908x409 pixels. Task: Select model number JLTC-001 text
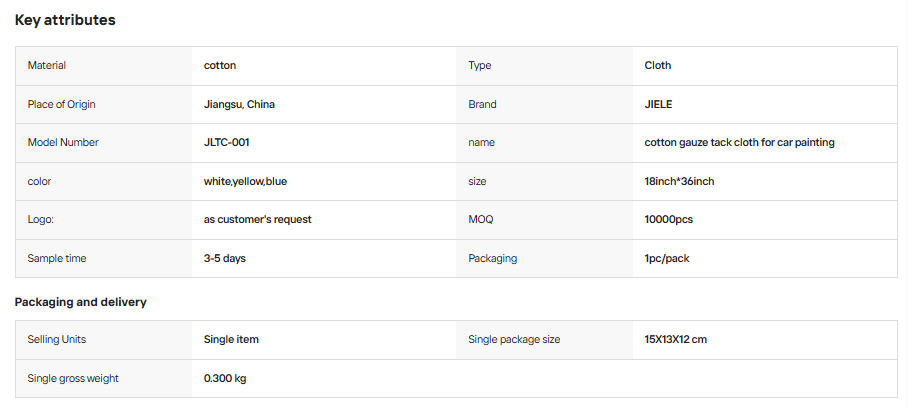(226, 143)
